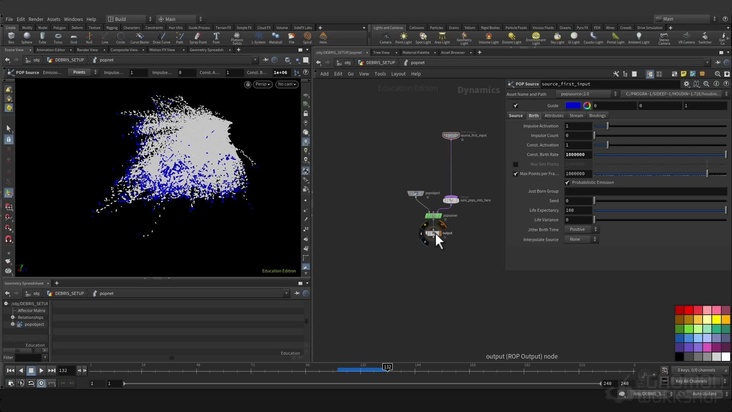Disable Probabilistic Emission checkbox

click(568, 182)
